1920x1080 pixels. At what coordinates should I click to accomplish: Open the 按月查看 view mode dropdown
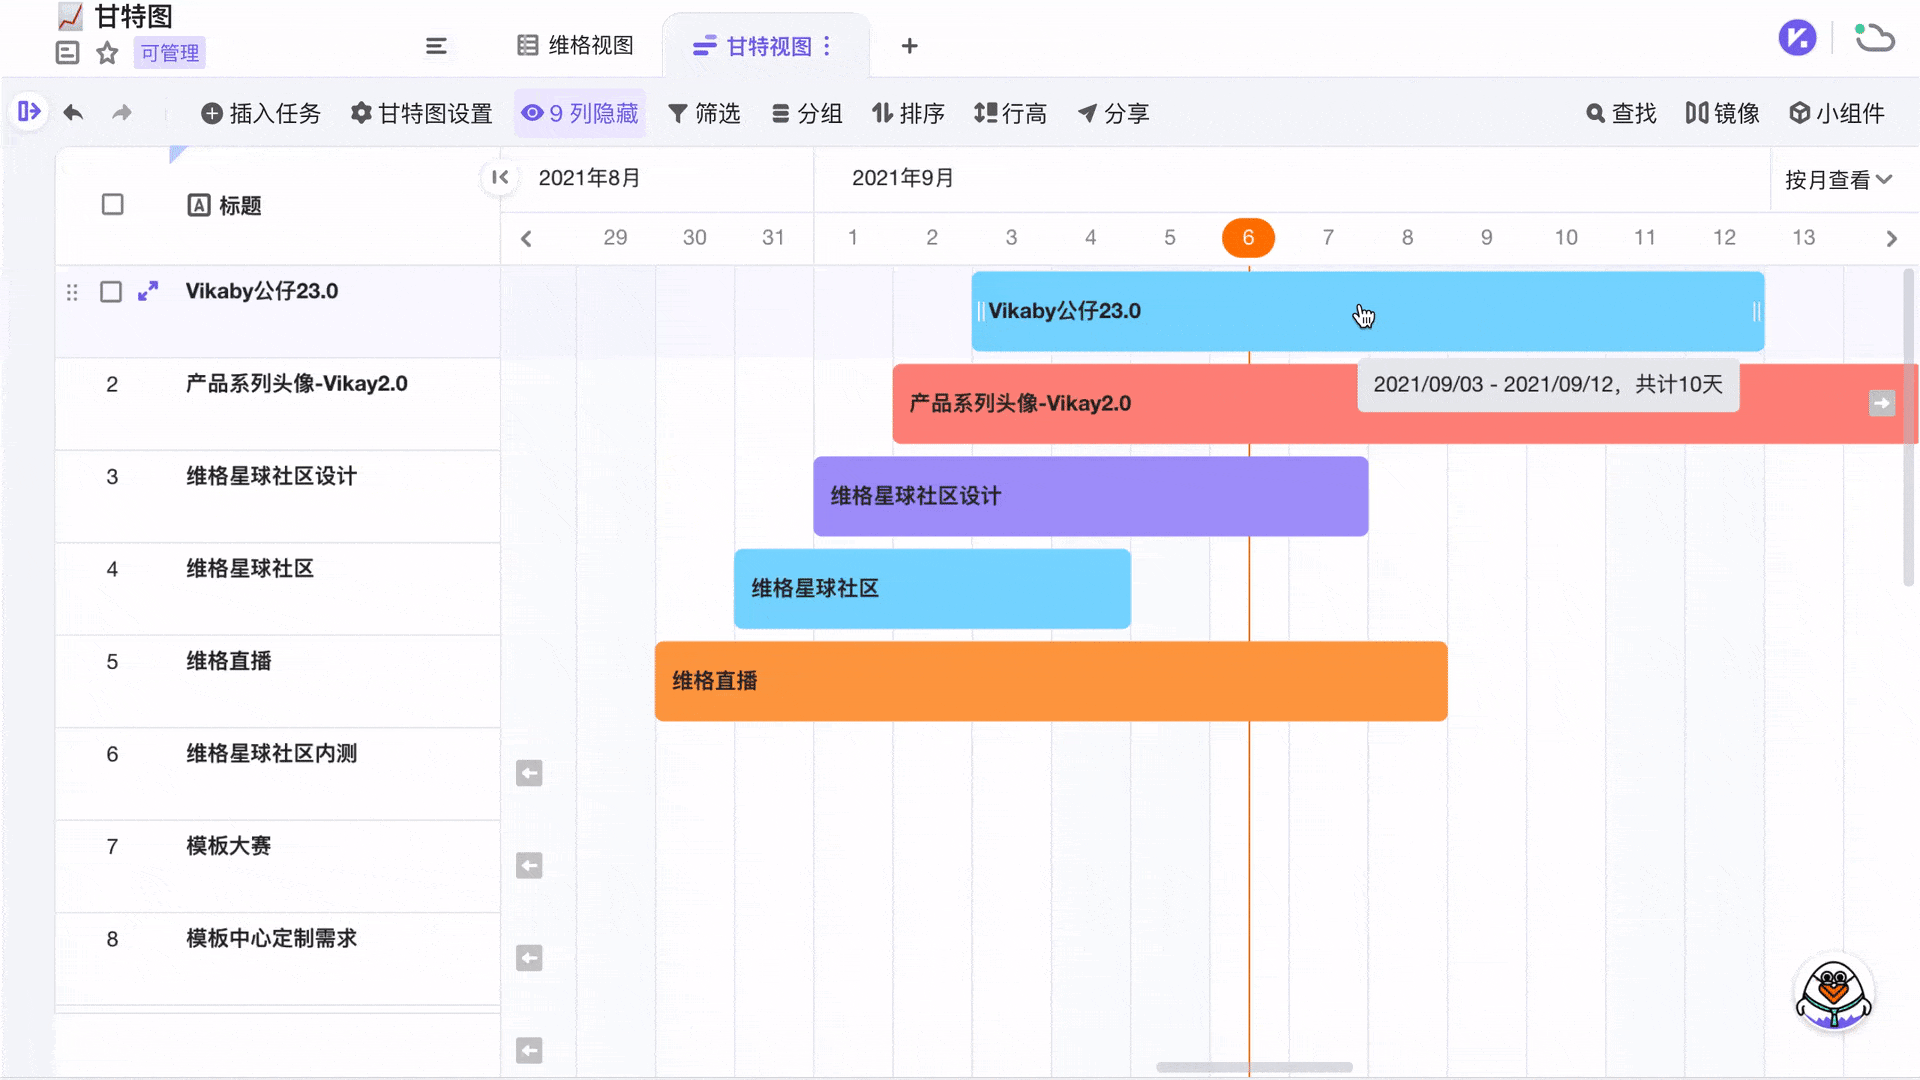coord(1840,180)
